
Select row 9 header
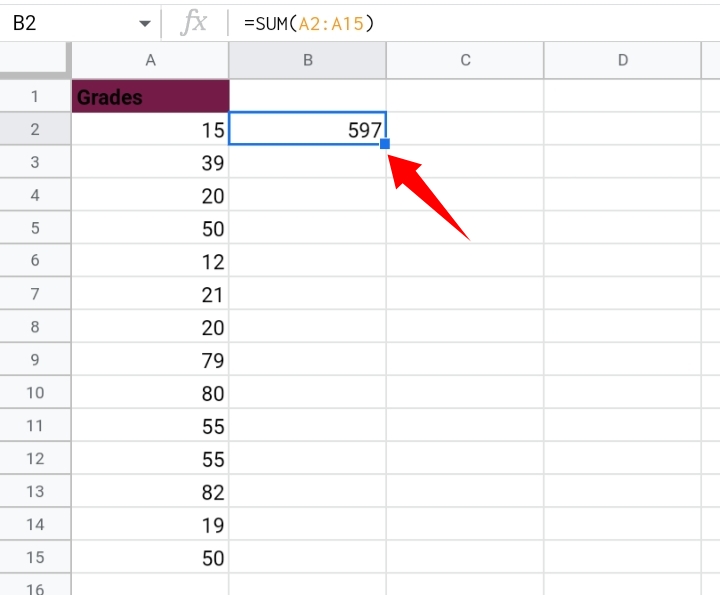35,359
